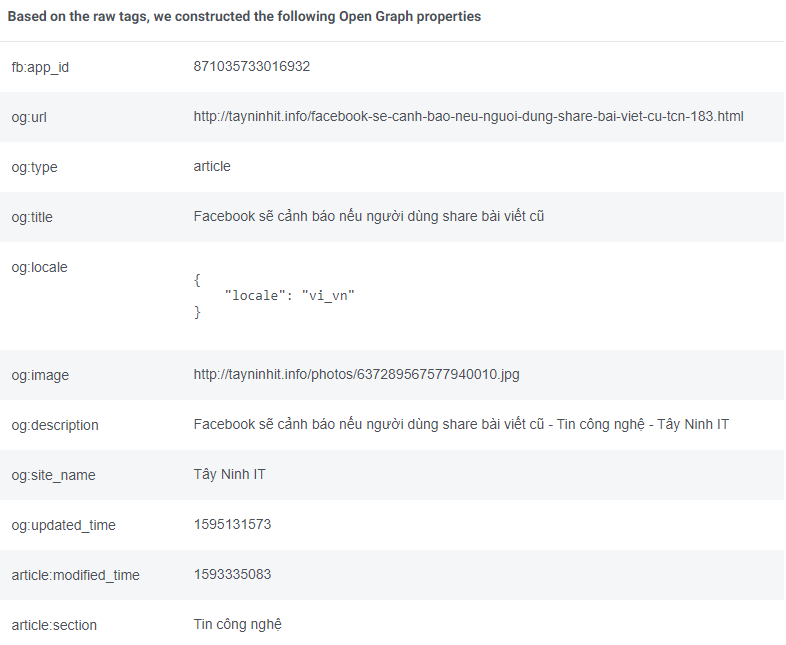Image resolution: width=786 pixels, height=645 pixels.
Task: Open the og:image photo URL
Action: (356, 375)
